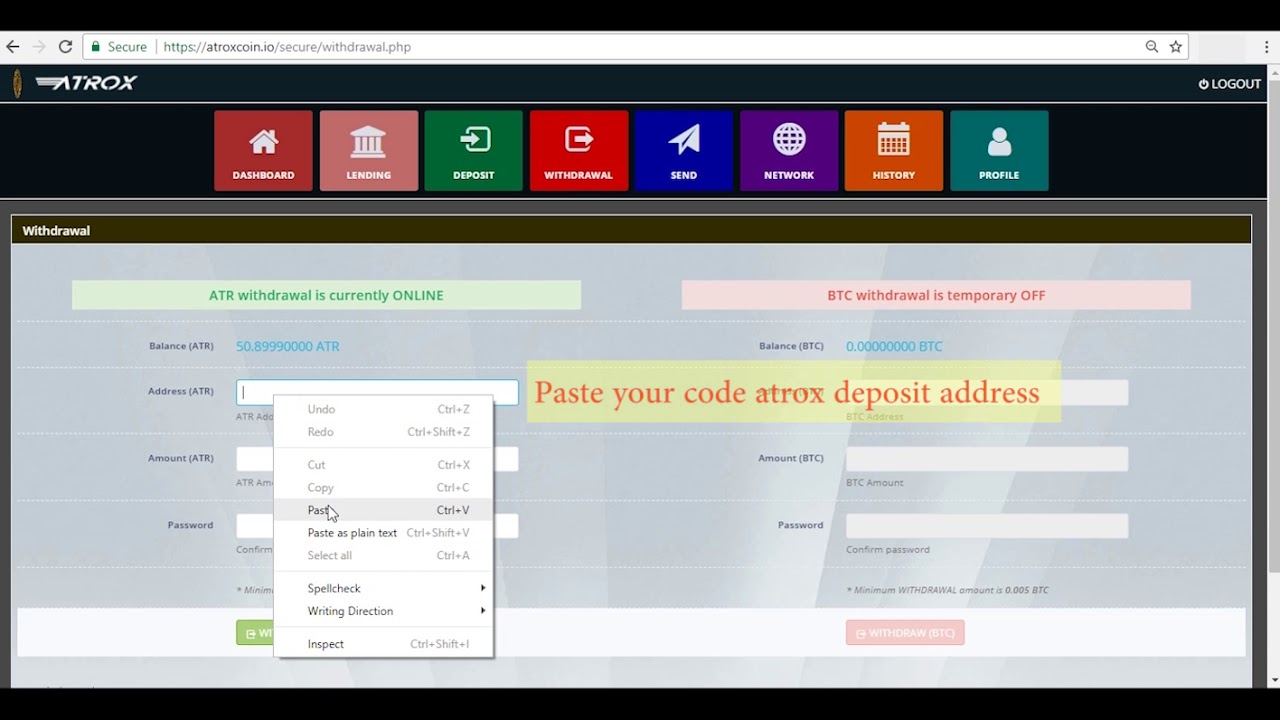The width and height of the screenshot is (1280, 720).
Task: Click the 0.00000000 BTC balance
Action: [894, 347]
